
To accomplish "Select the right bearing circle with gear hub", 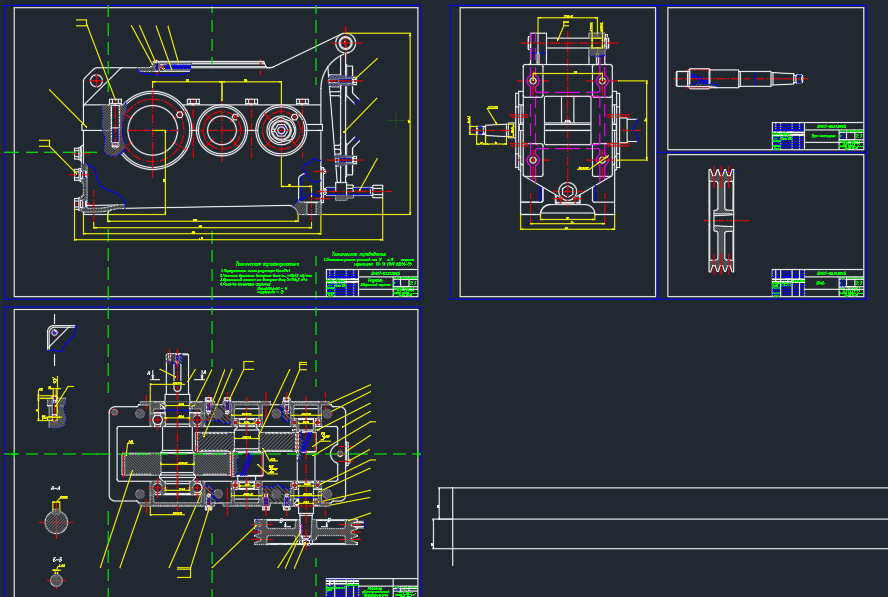I will point(281,130).
